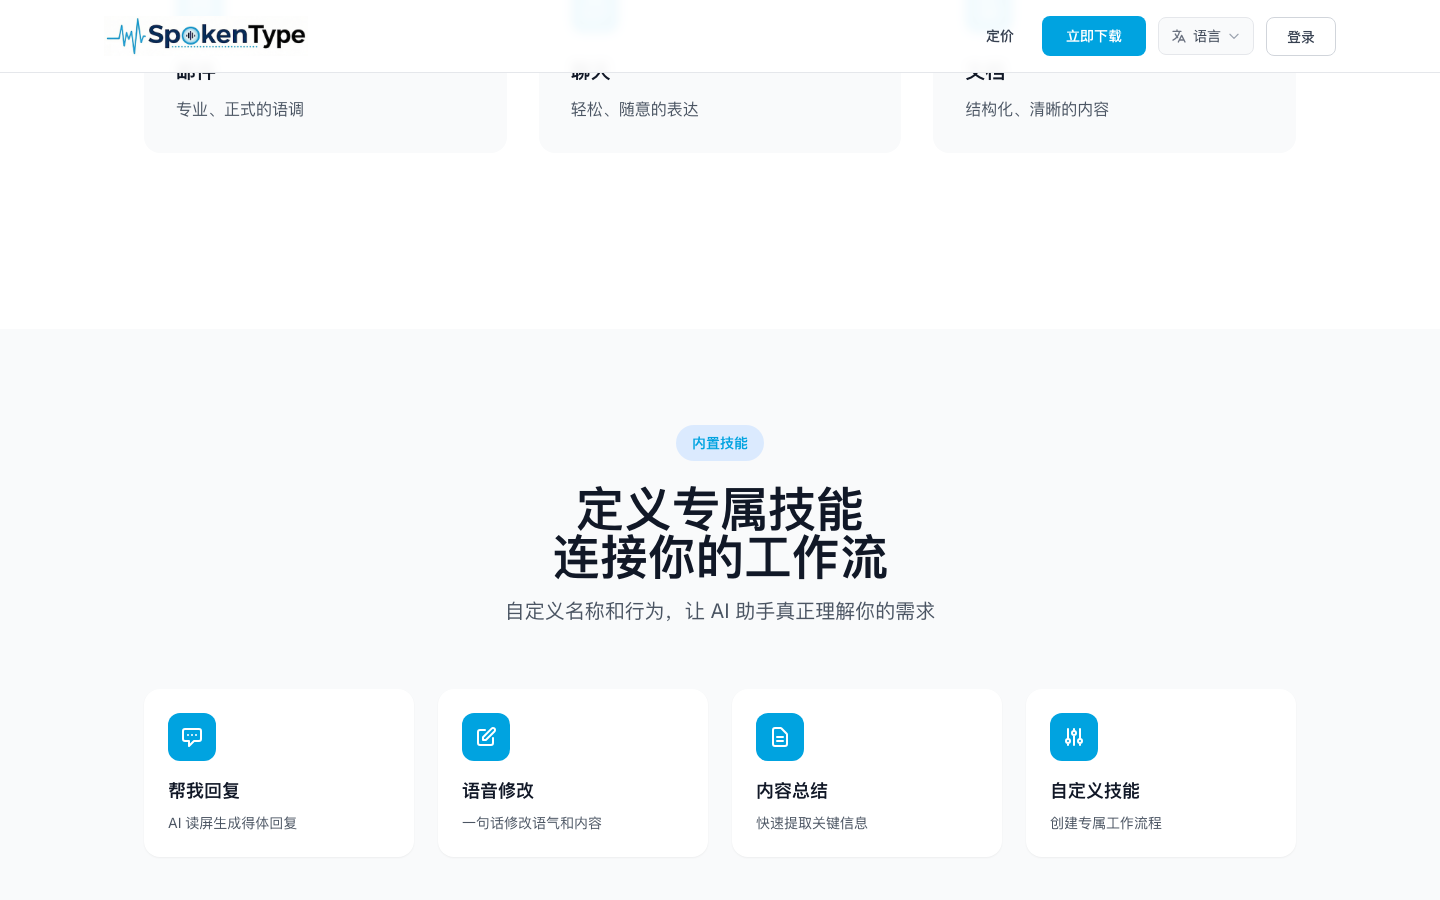Select the 内容总结 card title
Image resolution: width=1440 pixels, height=900 pixels.
tap(792, 791)
